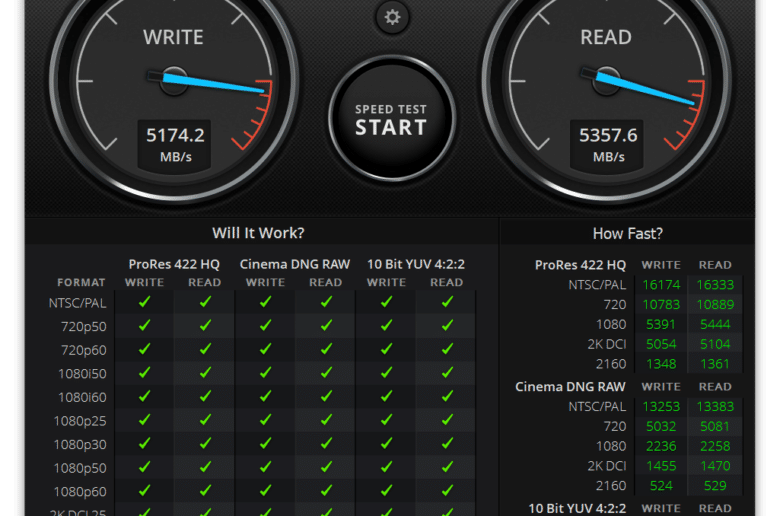Click Cinema DNG 2K DCI read value 1470

715,466
